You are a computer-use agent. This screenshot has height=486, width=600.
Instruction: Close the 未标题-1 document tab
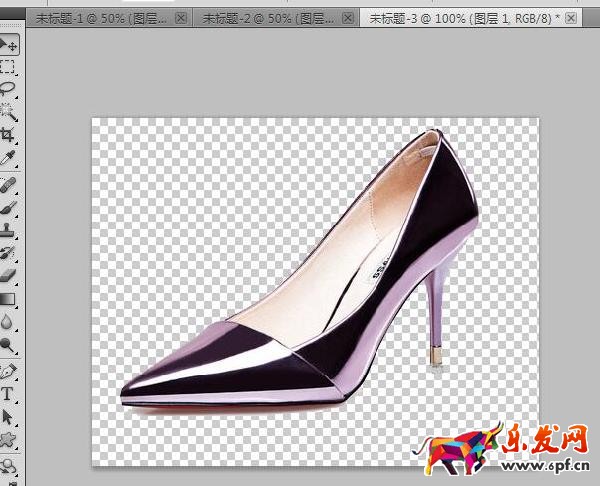180,19
